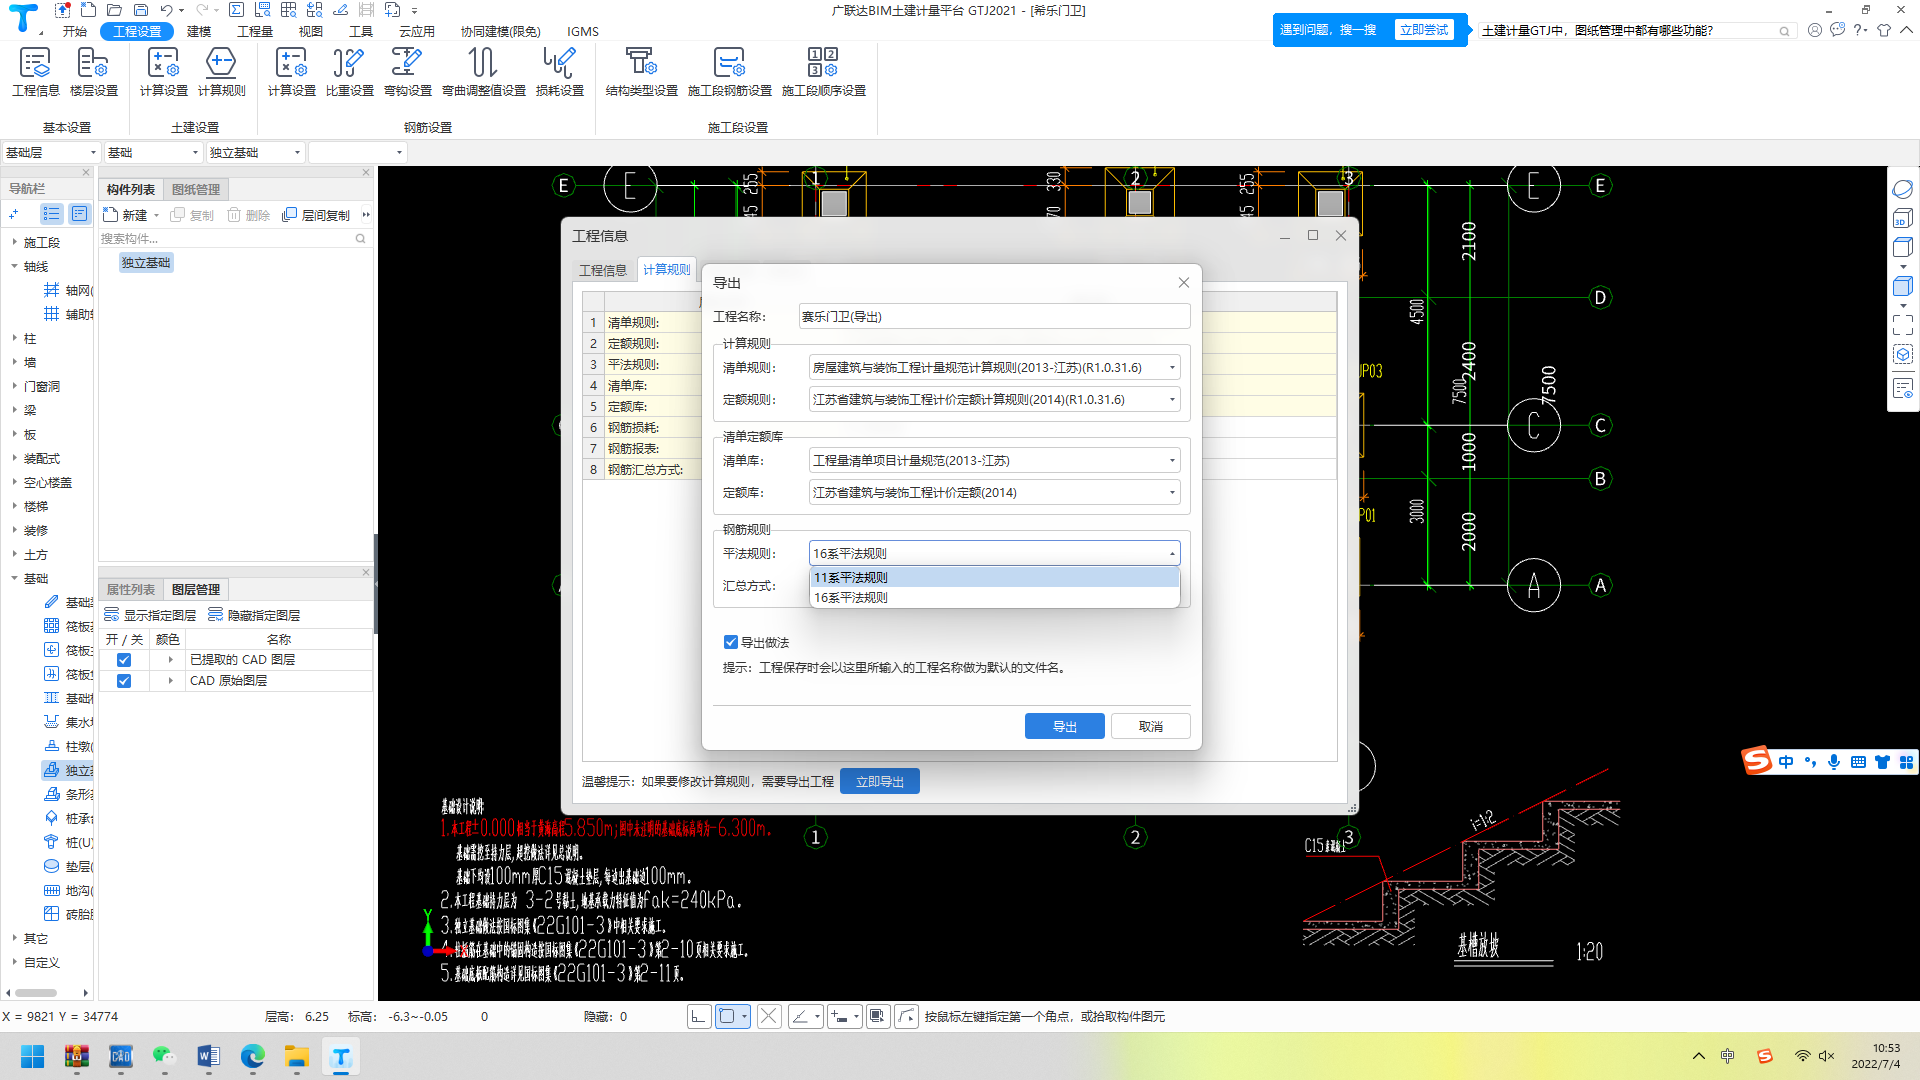Click 层间复制 toolbar button
Screen dimensions: 1920x1080
(x=316, y=215)
